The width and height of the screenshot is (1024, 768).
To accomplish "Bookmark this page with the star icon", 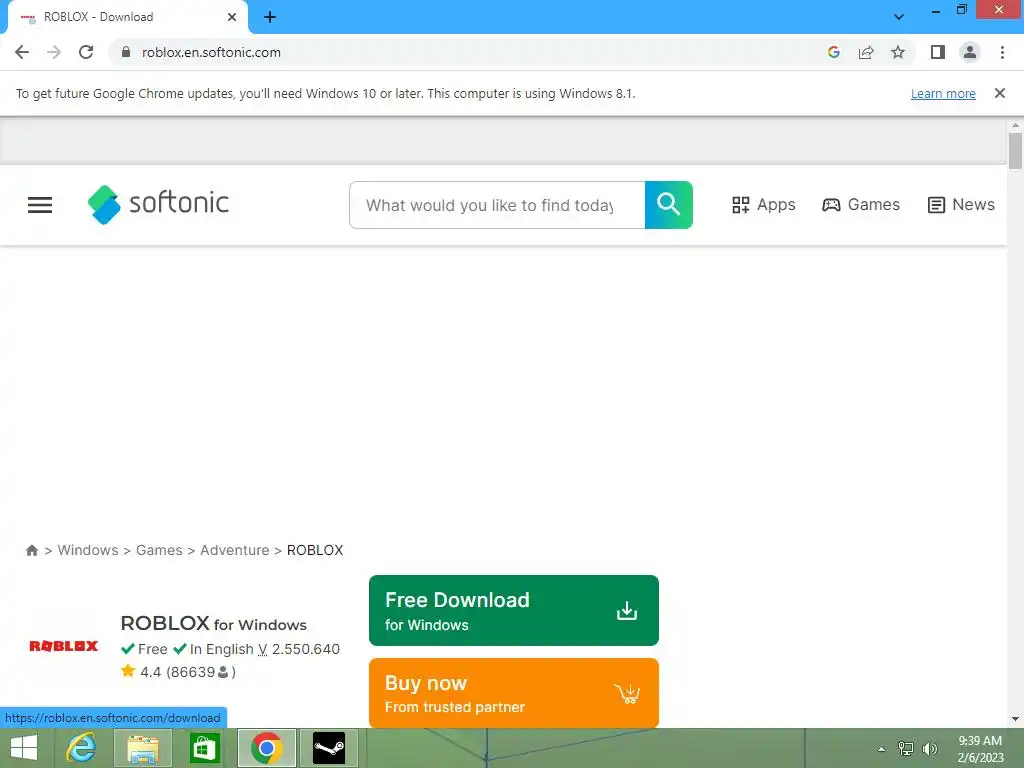I will [898, 52].
